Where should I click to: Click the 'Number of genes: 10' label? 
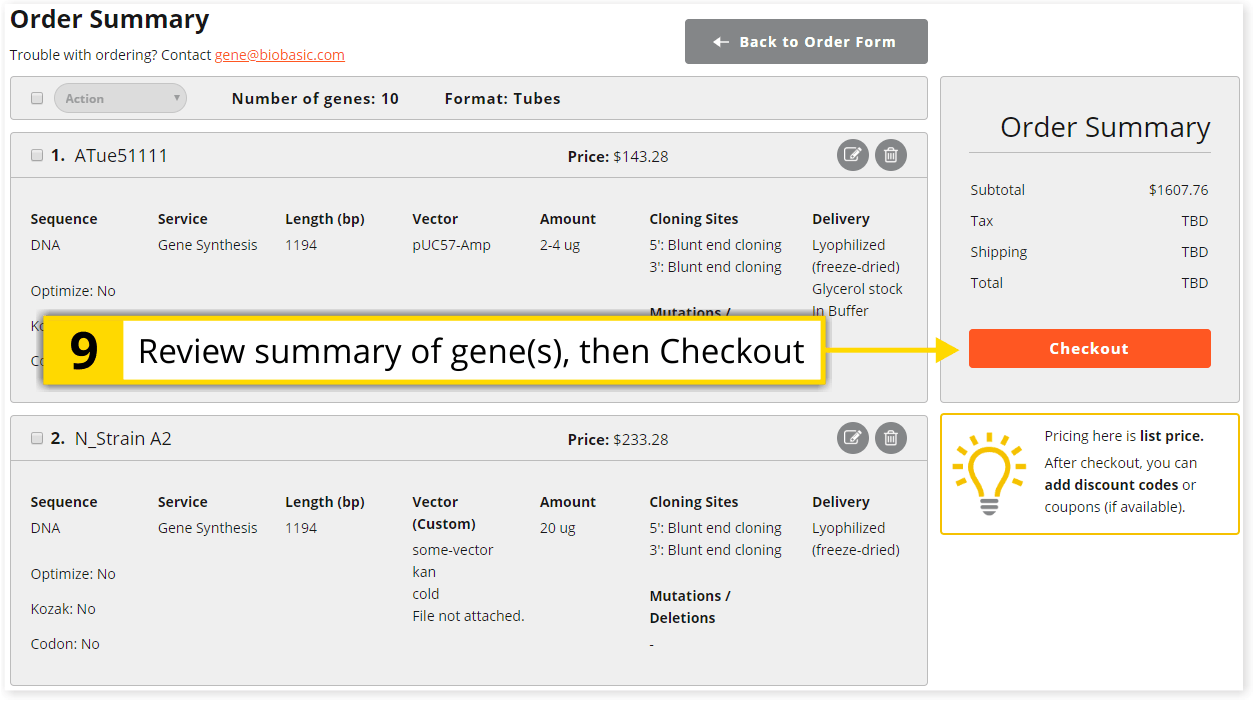click(x=315, y=98)
